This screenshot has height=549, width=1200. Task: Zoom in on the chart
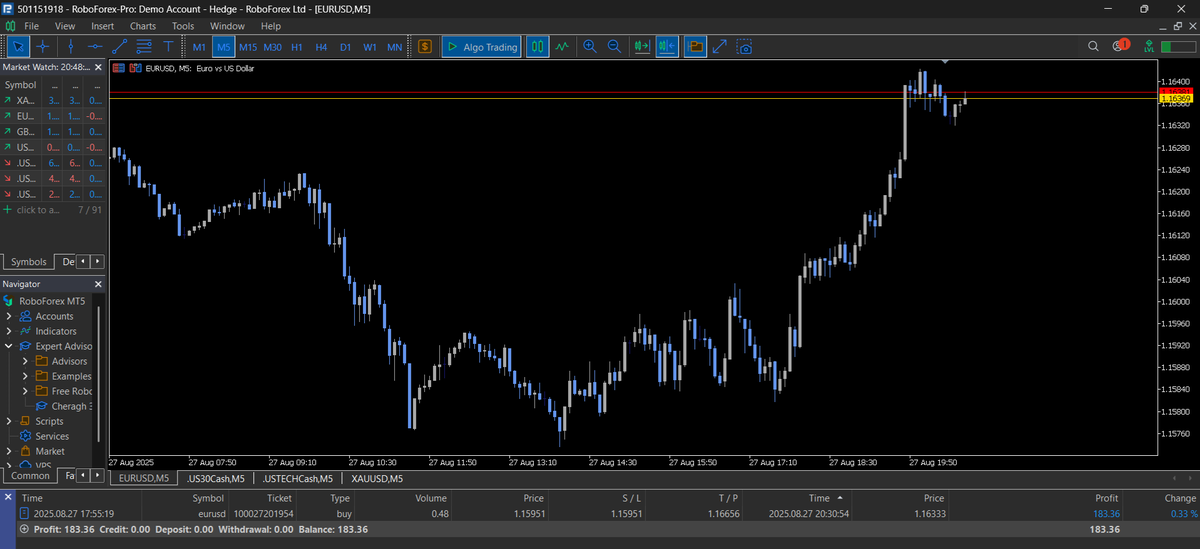coord(590,46)
